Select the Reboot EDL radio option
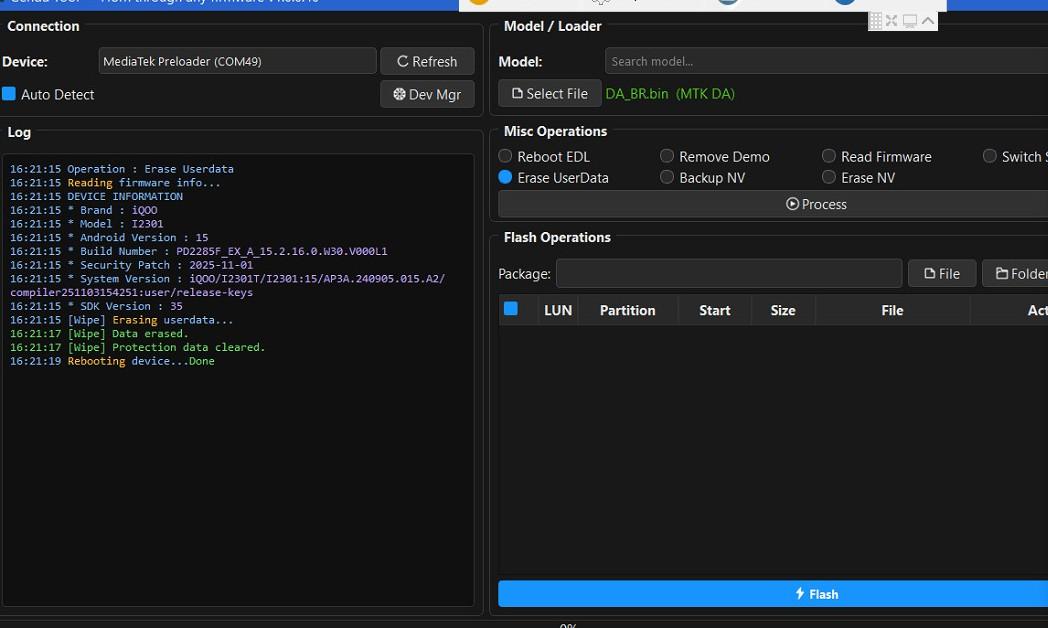This screenshot has width=1048, height=628. [506, 156]
